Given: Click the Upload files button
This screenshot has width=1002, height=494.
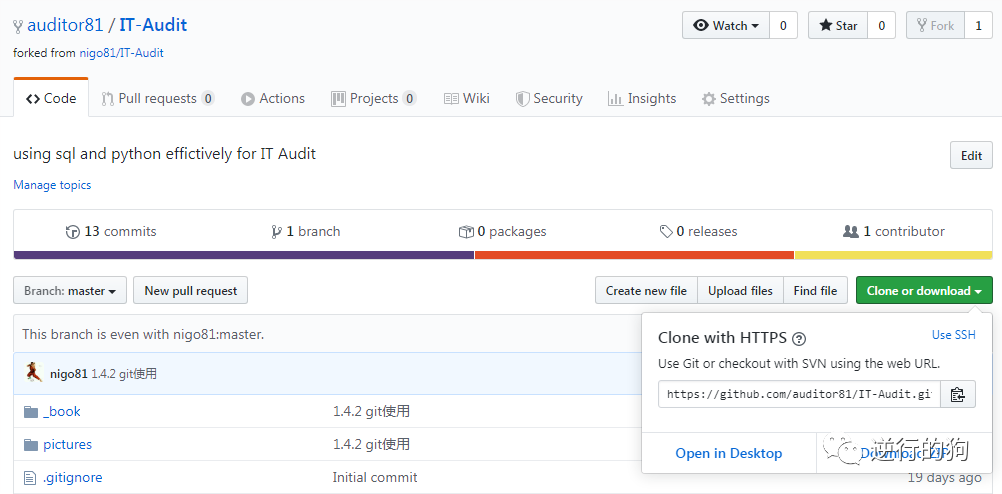Looking at the screenshot, I should click(x=741, y=290).
